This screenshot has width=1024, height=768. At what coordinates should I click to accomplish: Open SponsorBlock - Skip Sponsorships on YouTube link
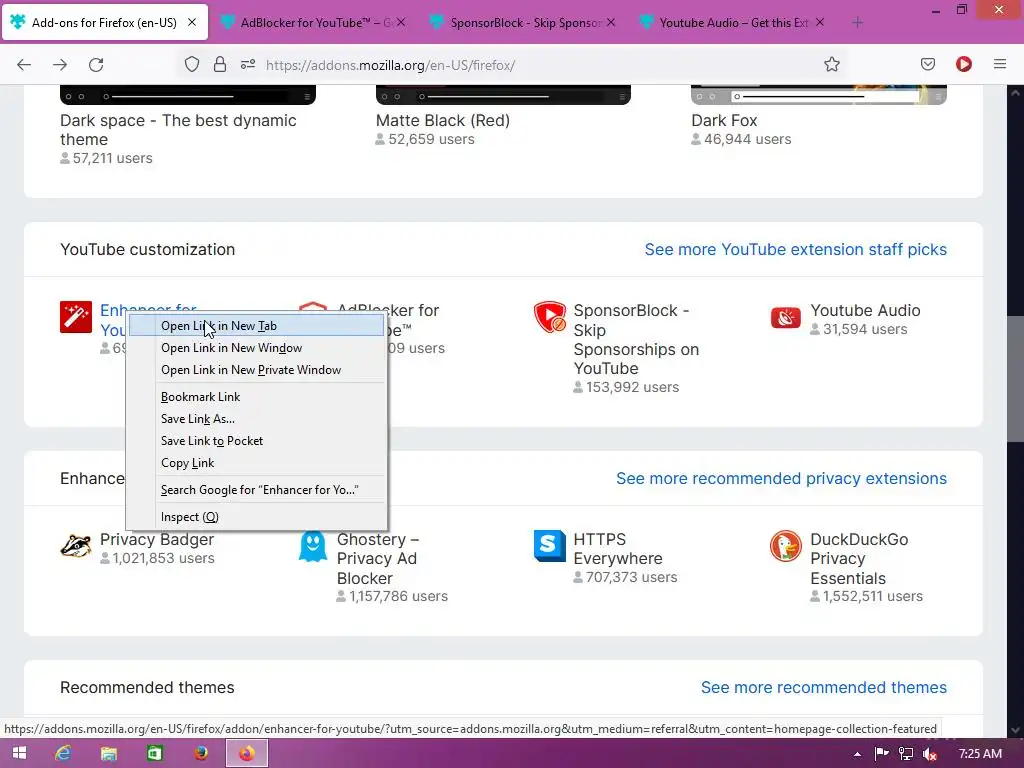[636, 340]
